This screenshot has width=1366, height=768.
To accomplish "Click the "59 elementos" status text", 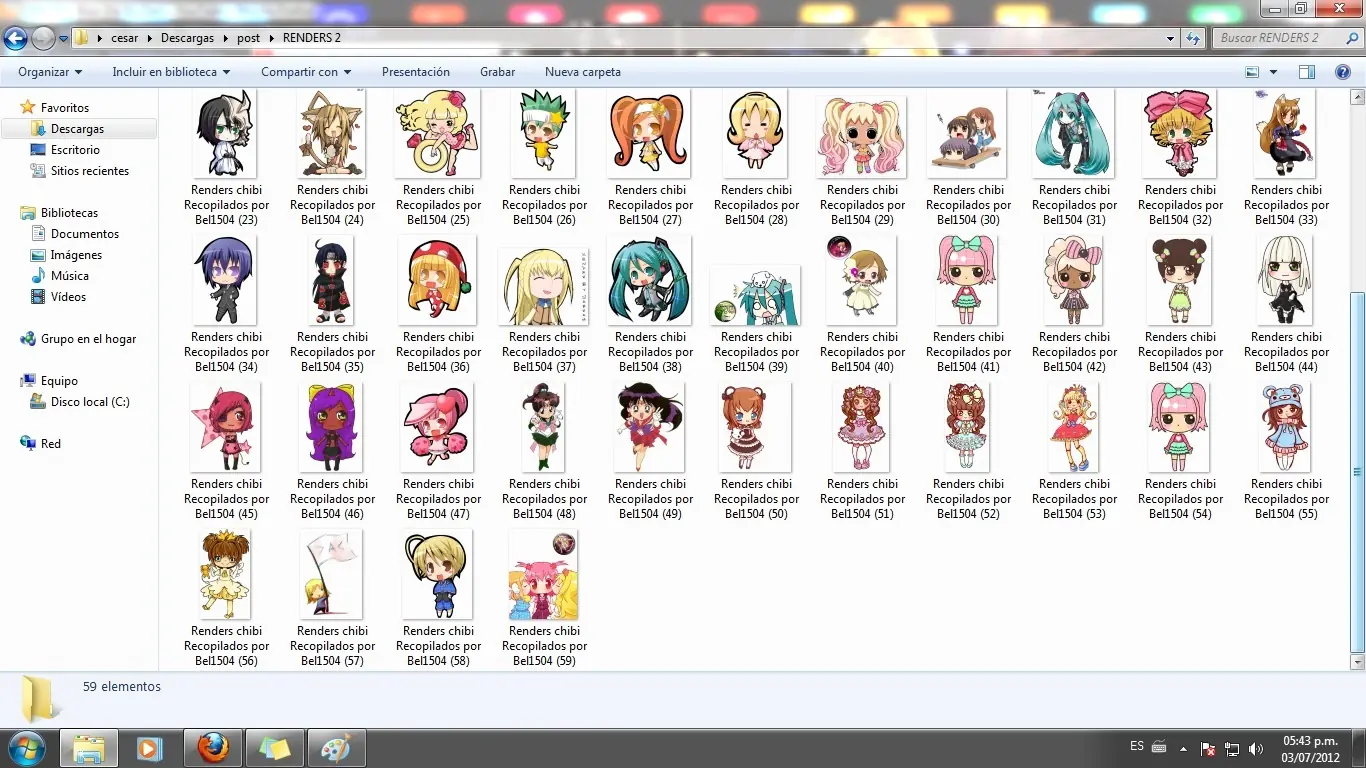I will click(122, 687).
